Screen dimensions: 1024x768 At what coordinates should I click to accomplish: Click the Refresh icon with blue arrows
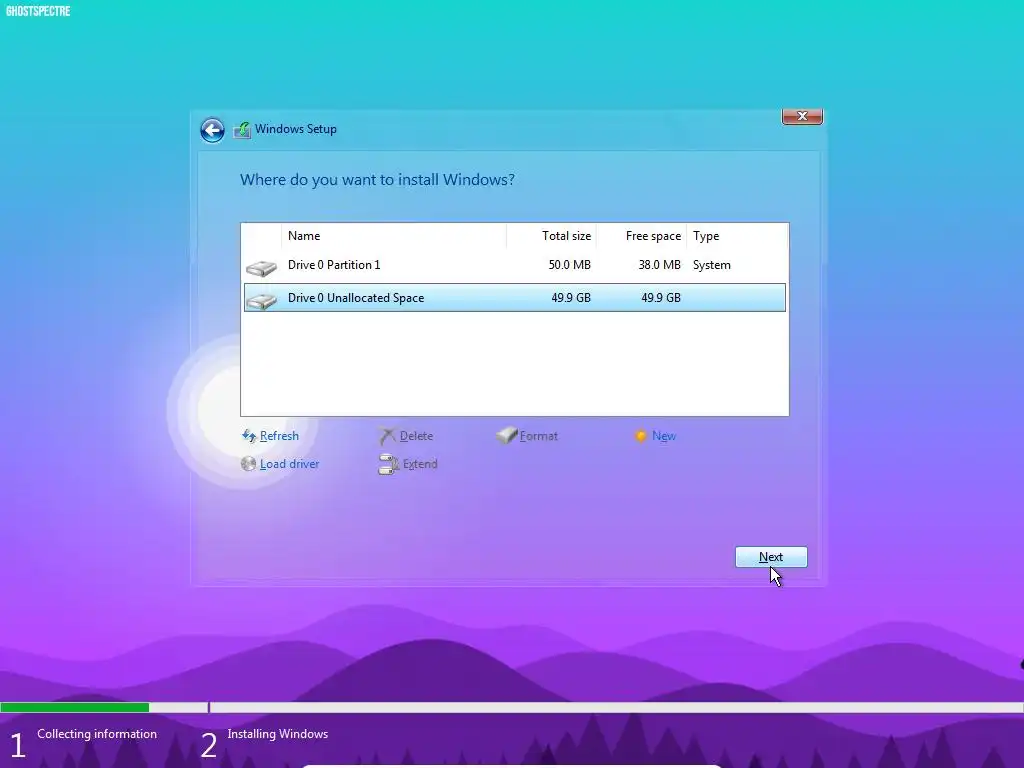click(249, 436)
